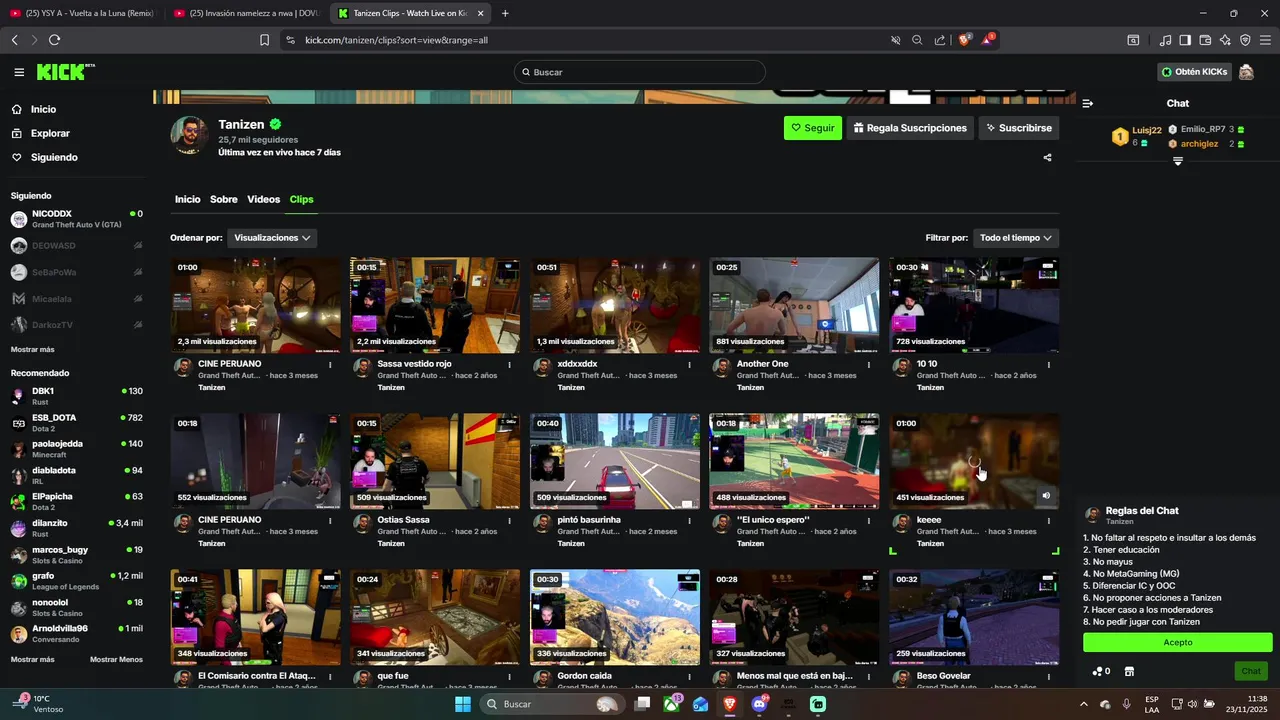1280x720 pixels.
Task: Click the Suscribirse button
Action: [x=1018, y=128]
